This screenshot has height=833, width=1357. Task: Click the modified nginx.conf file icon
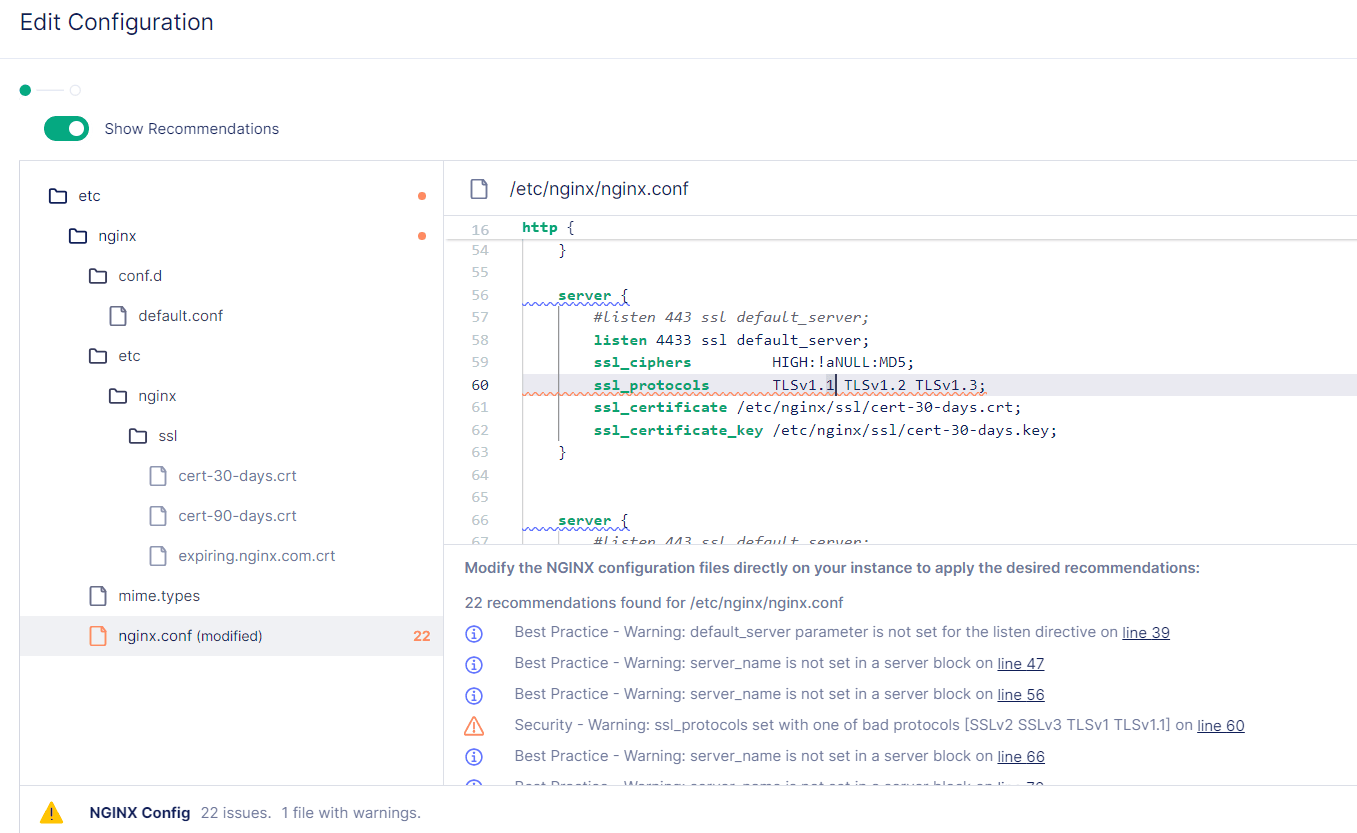pyautogui.click(x=98, y=636)
